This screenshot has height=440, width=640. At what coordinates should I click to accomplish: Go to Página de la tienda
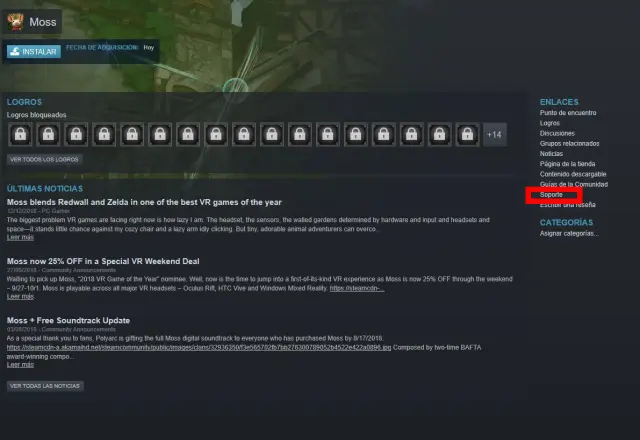pos(567,164)
